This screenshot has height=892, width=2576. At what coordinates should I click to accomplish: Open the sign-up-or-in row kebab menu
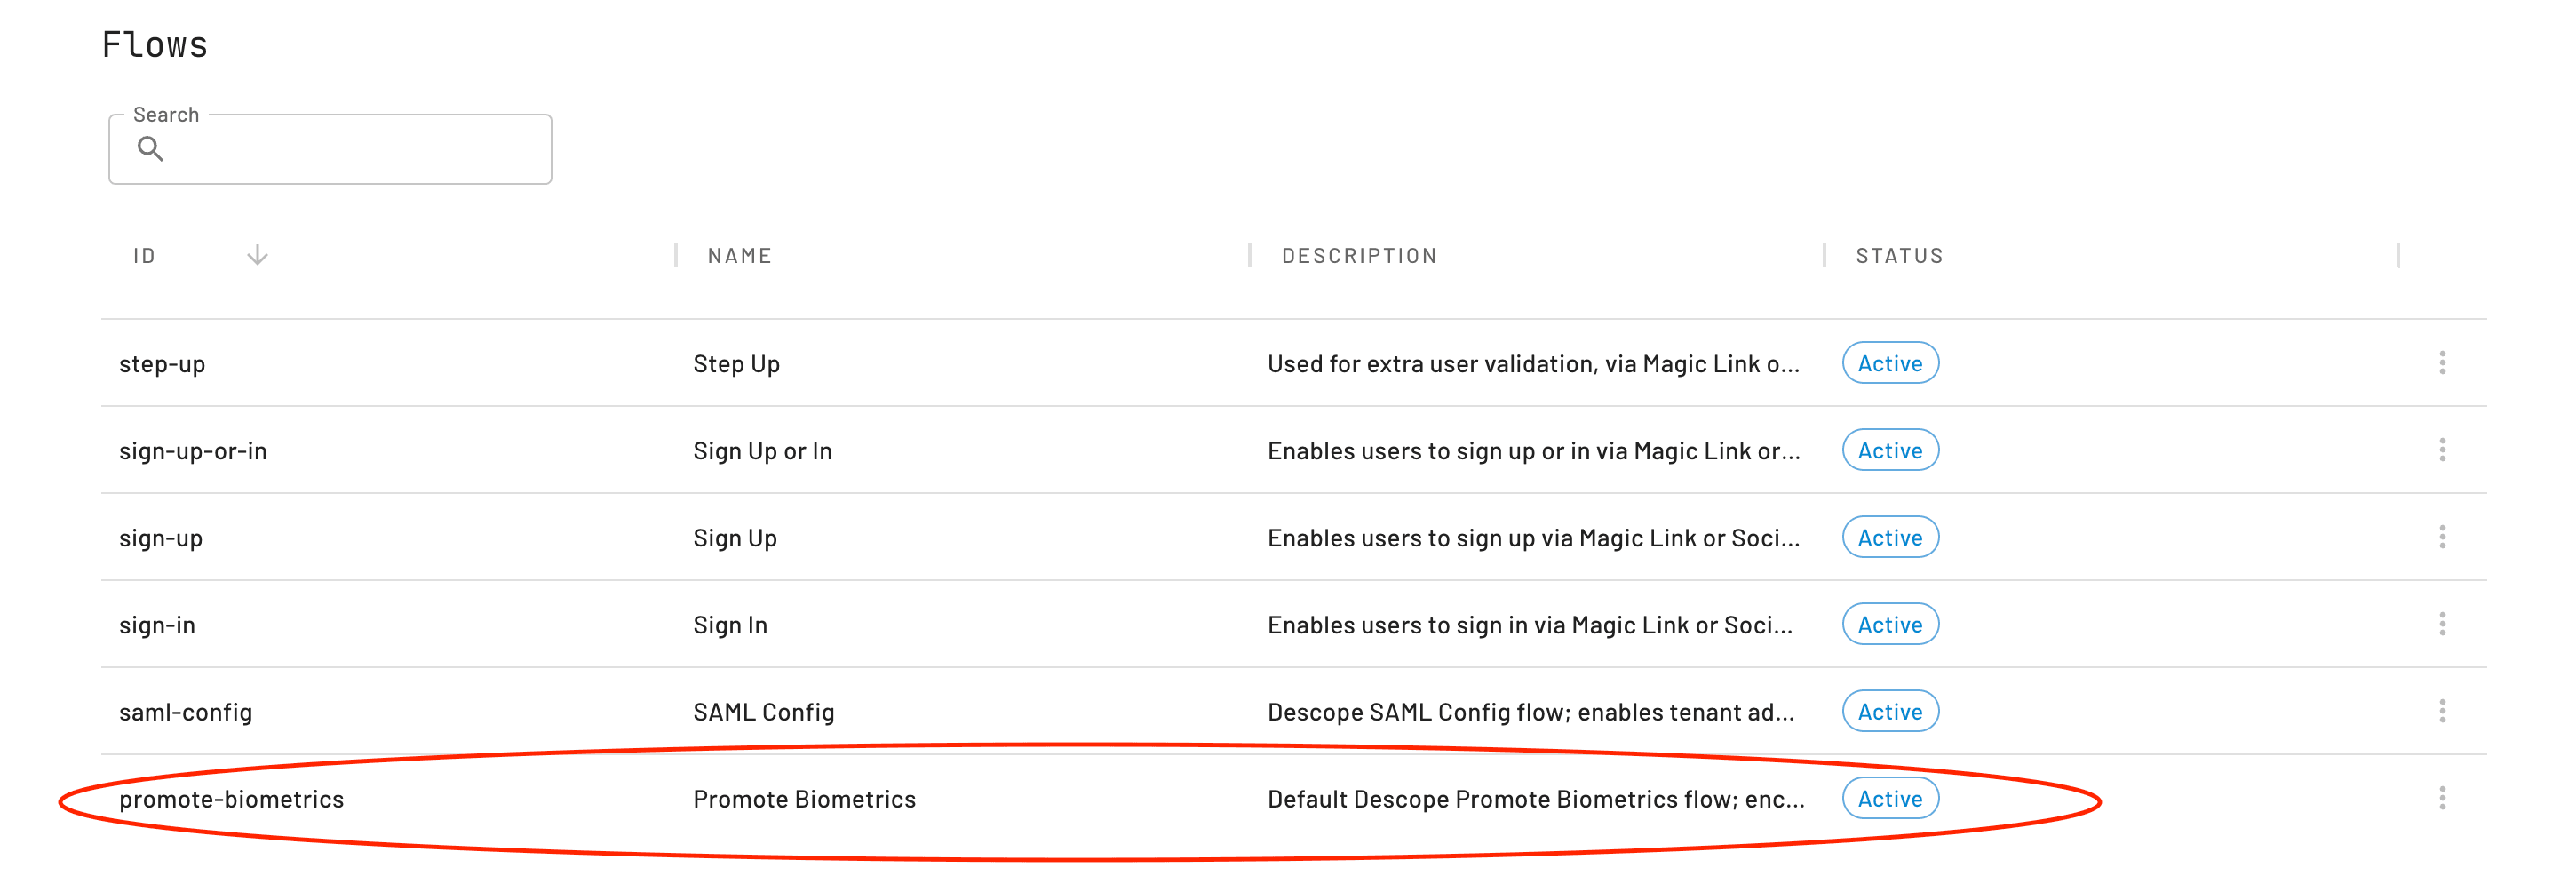2441,450
